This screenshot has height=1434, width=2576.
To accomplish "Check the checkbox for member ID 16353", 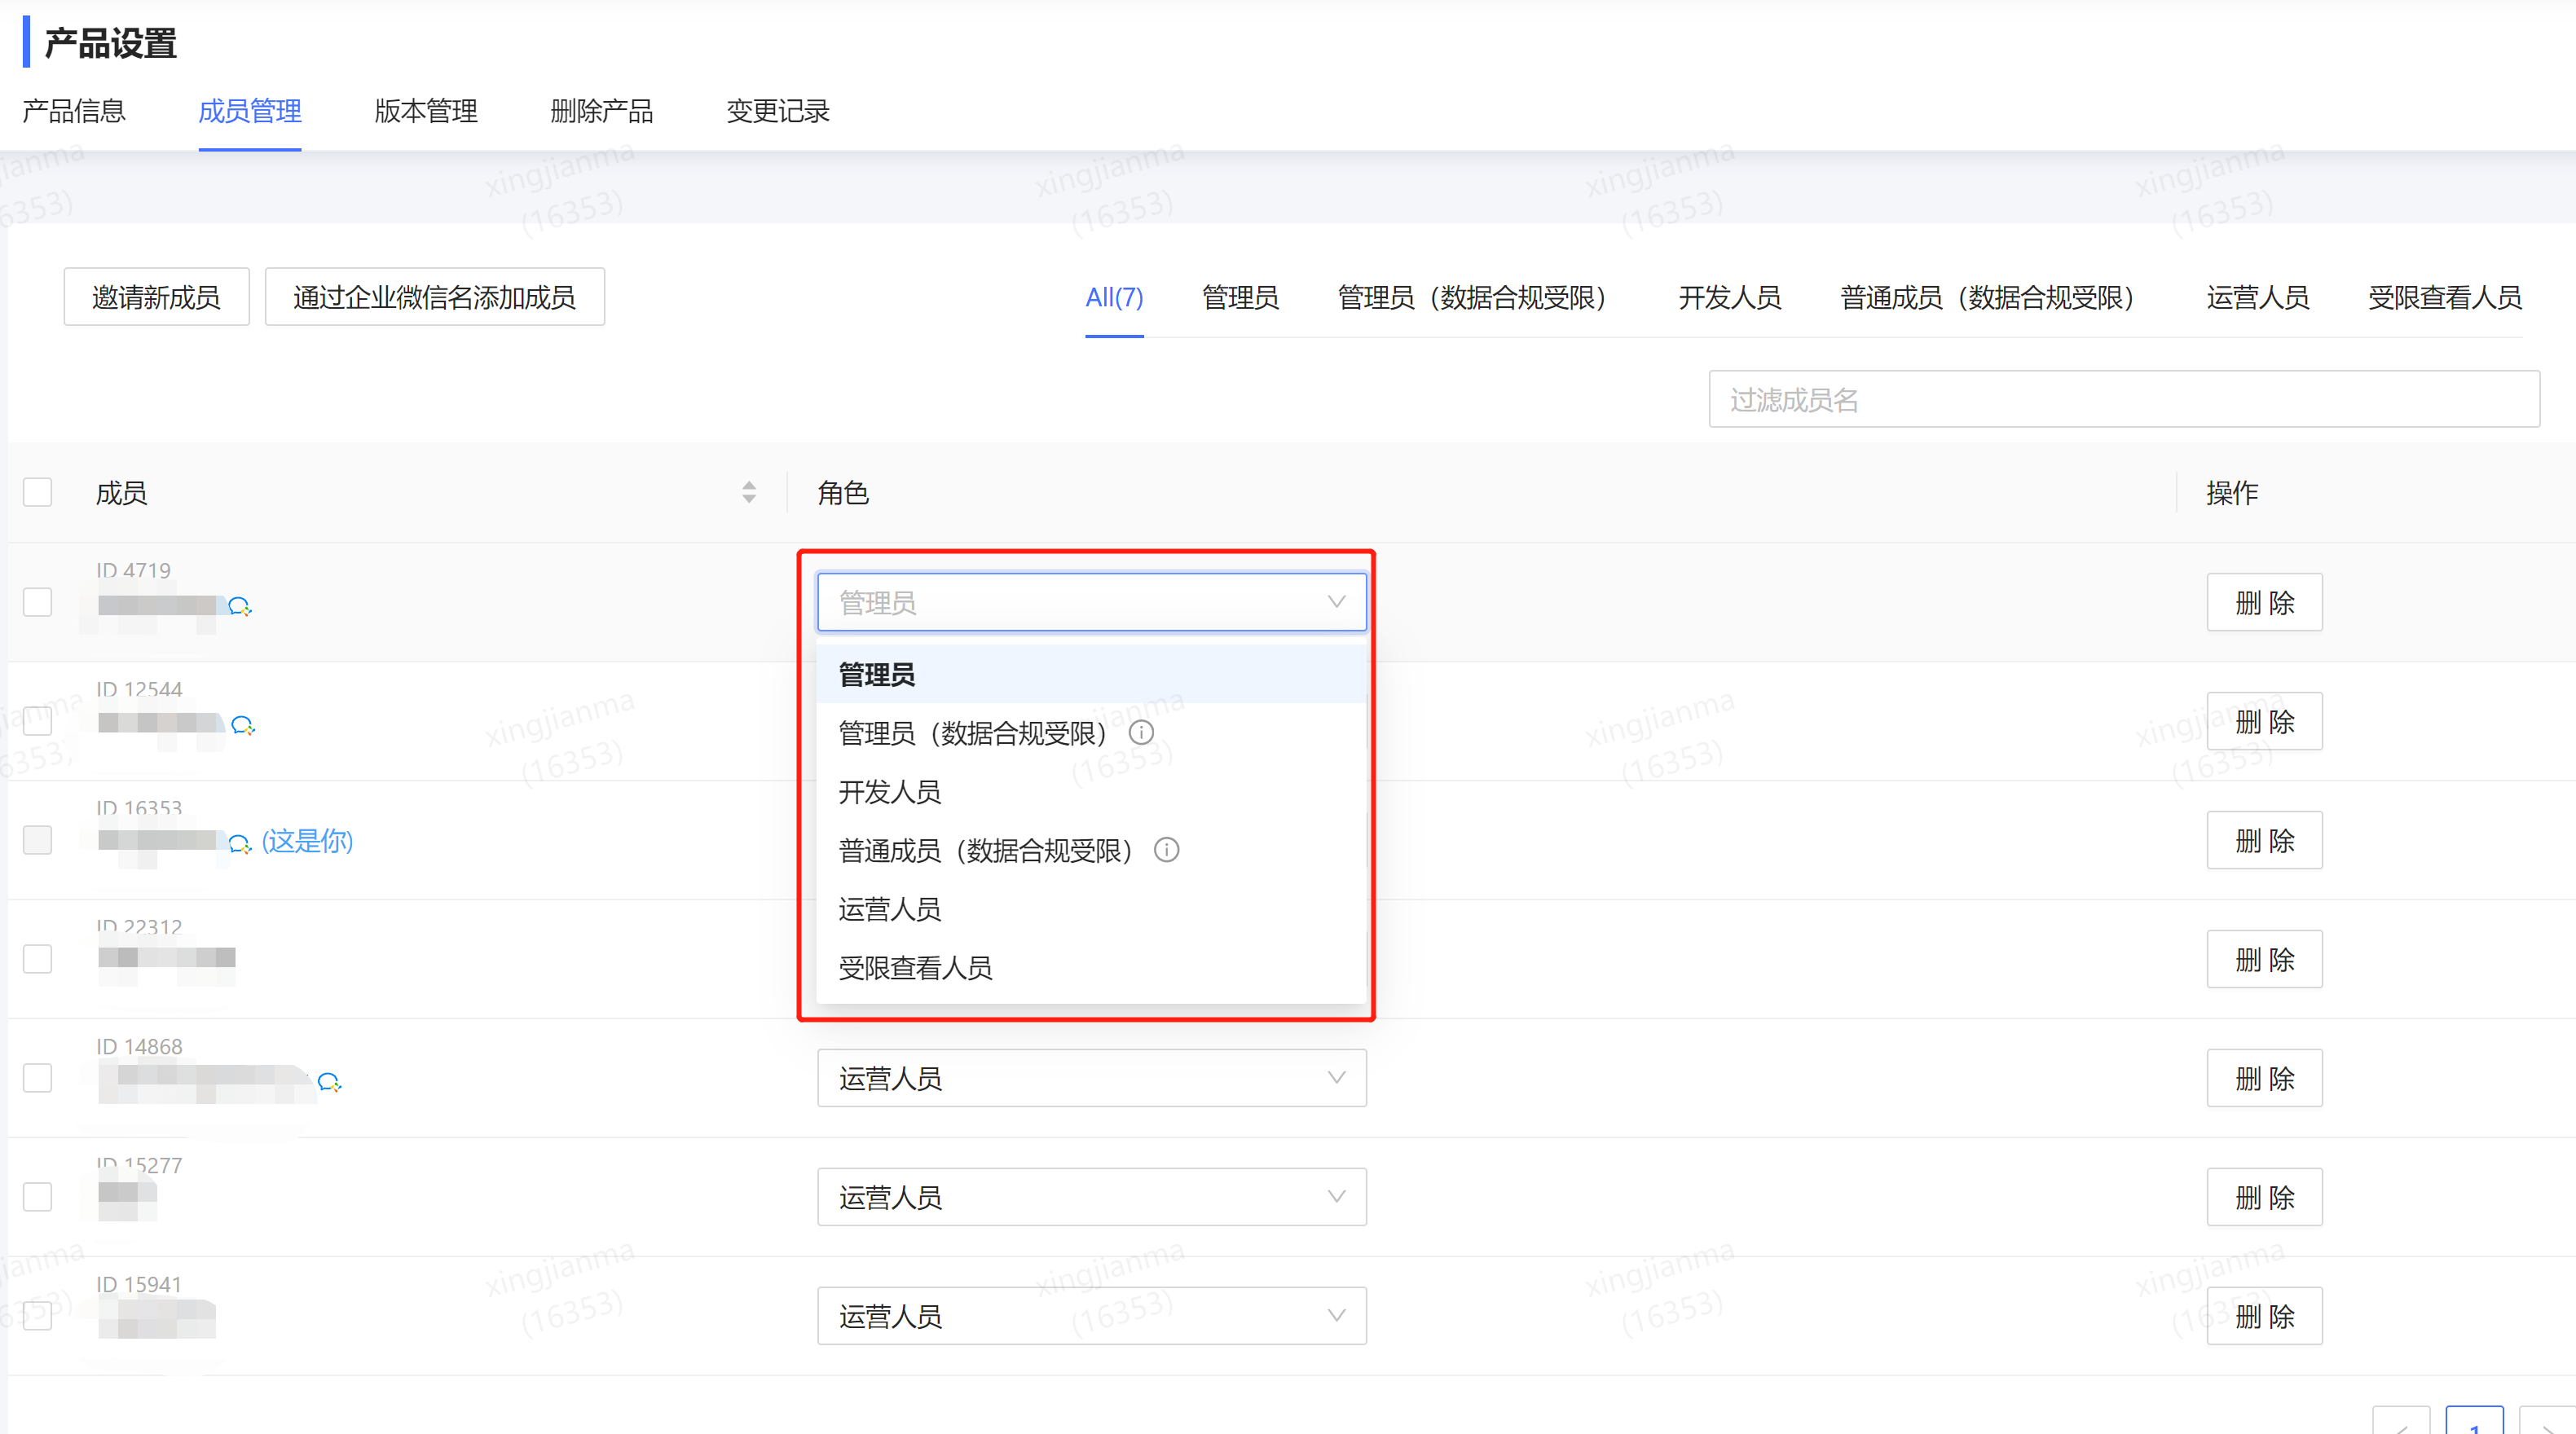I will (x=38, y=840).
